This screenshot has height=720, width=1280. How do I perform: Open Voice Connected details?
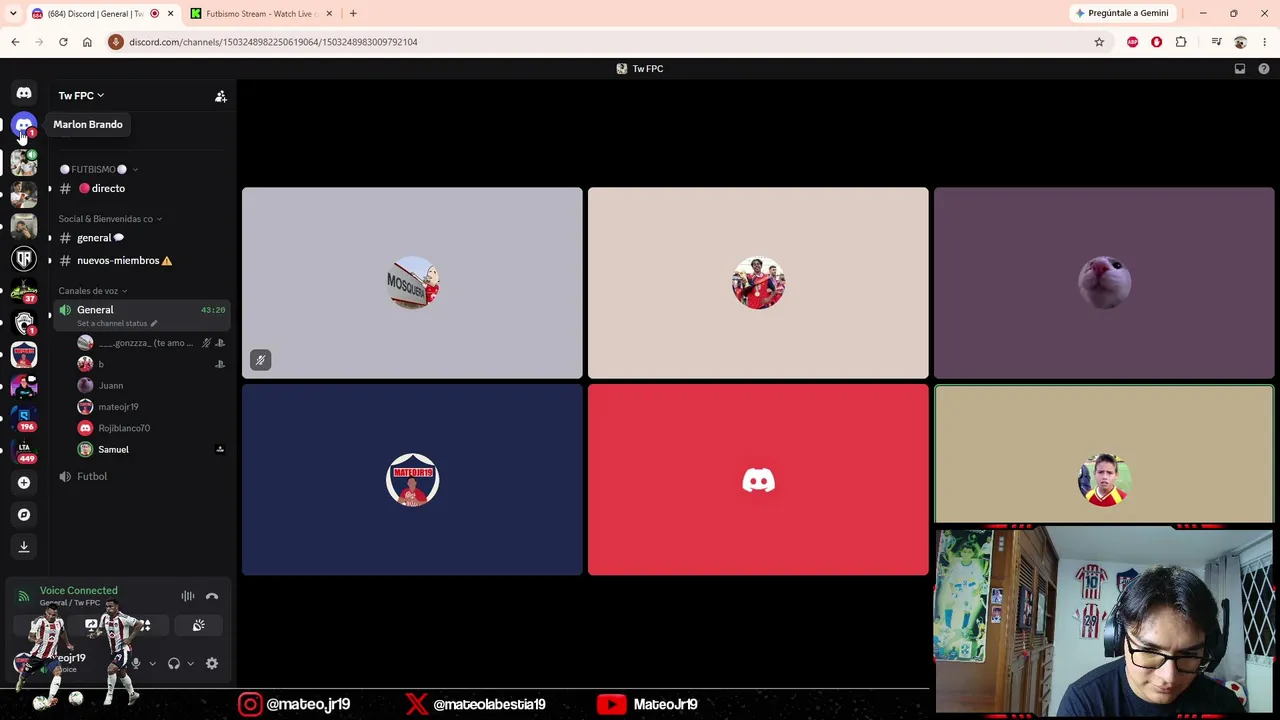[79, 591]
